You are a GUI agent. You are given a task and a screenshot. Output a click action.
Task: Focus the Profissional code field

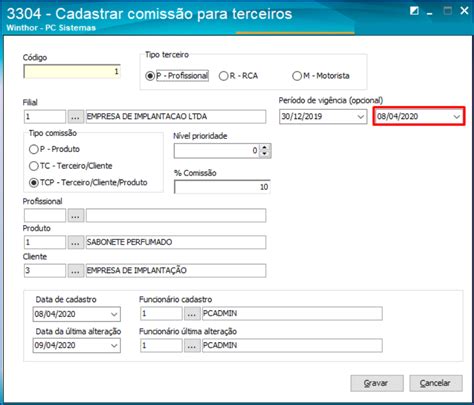tap(45, 215)
